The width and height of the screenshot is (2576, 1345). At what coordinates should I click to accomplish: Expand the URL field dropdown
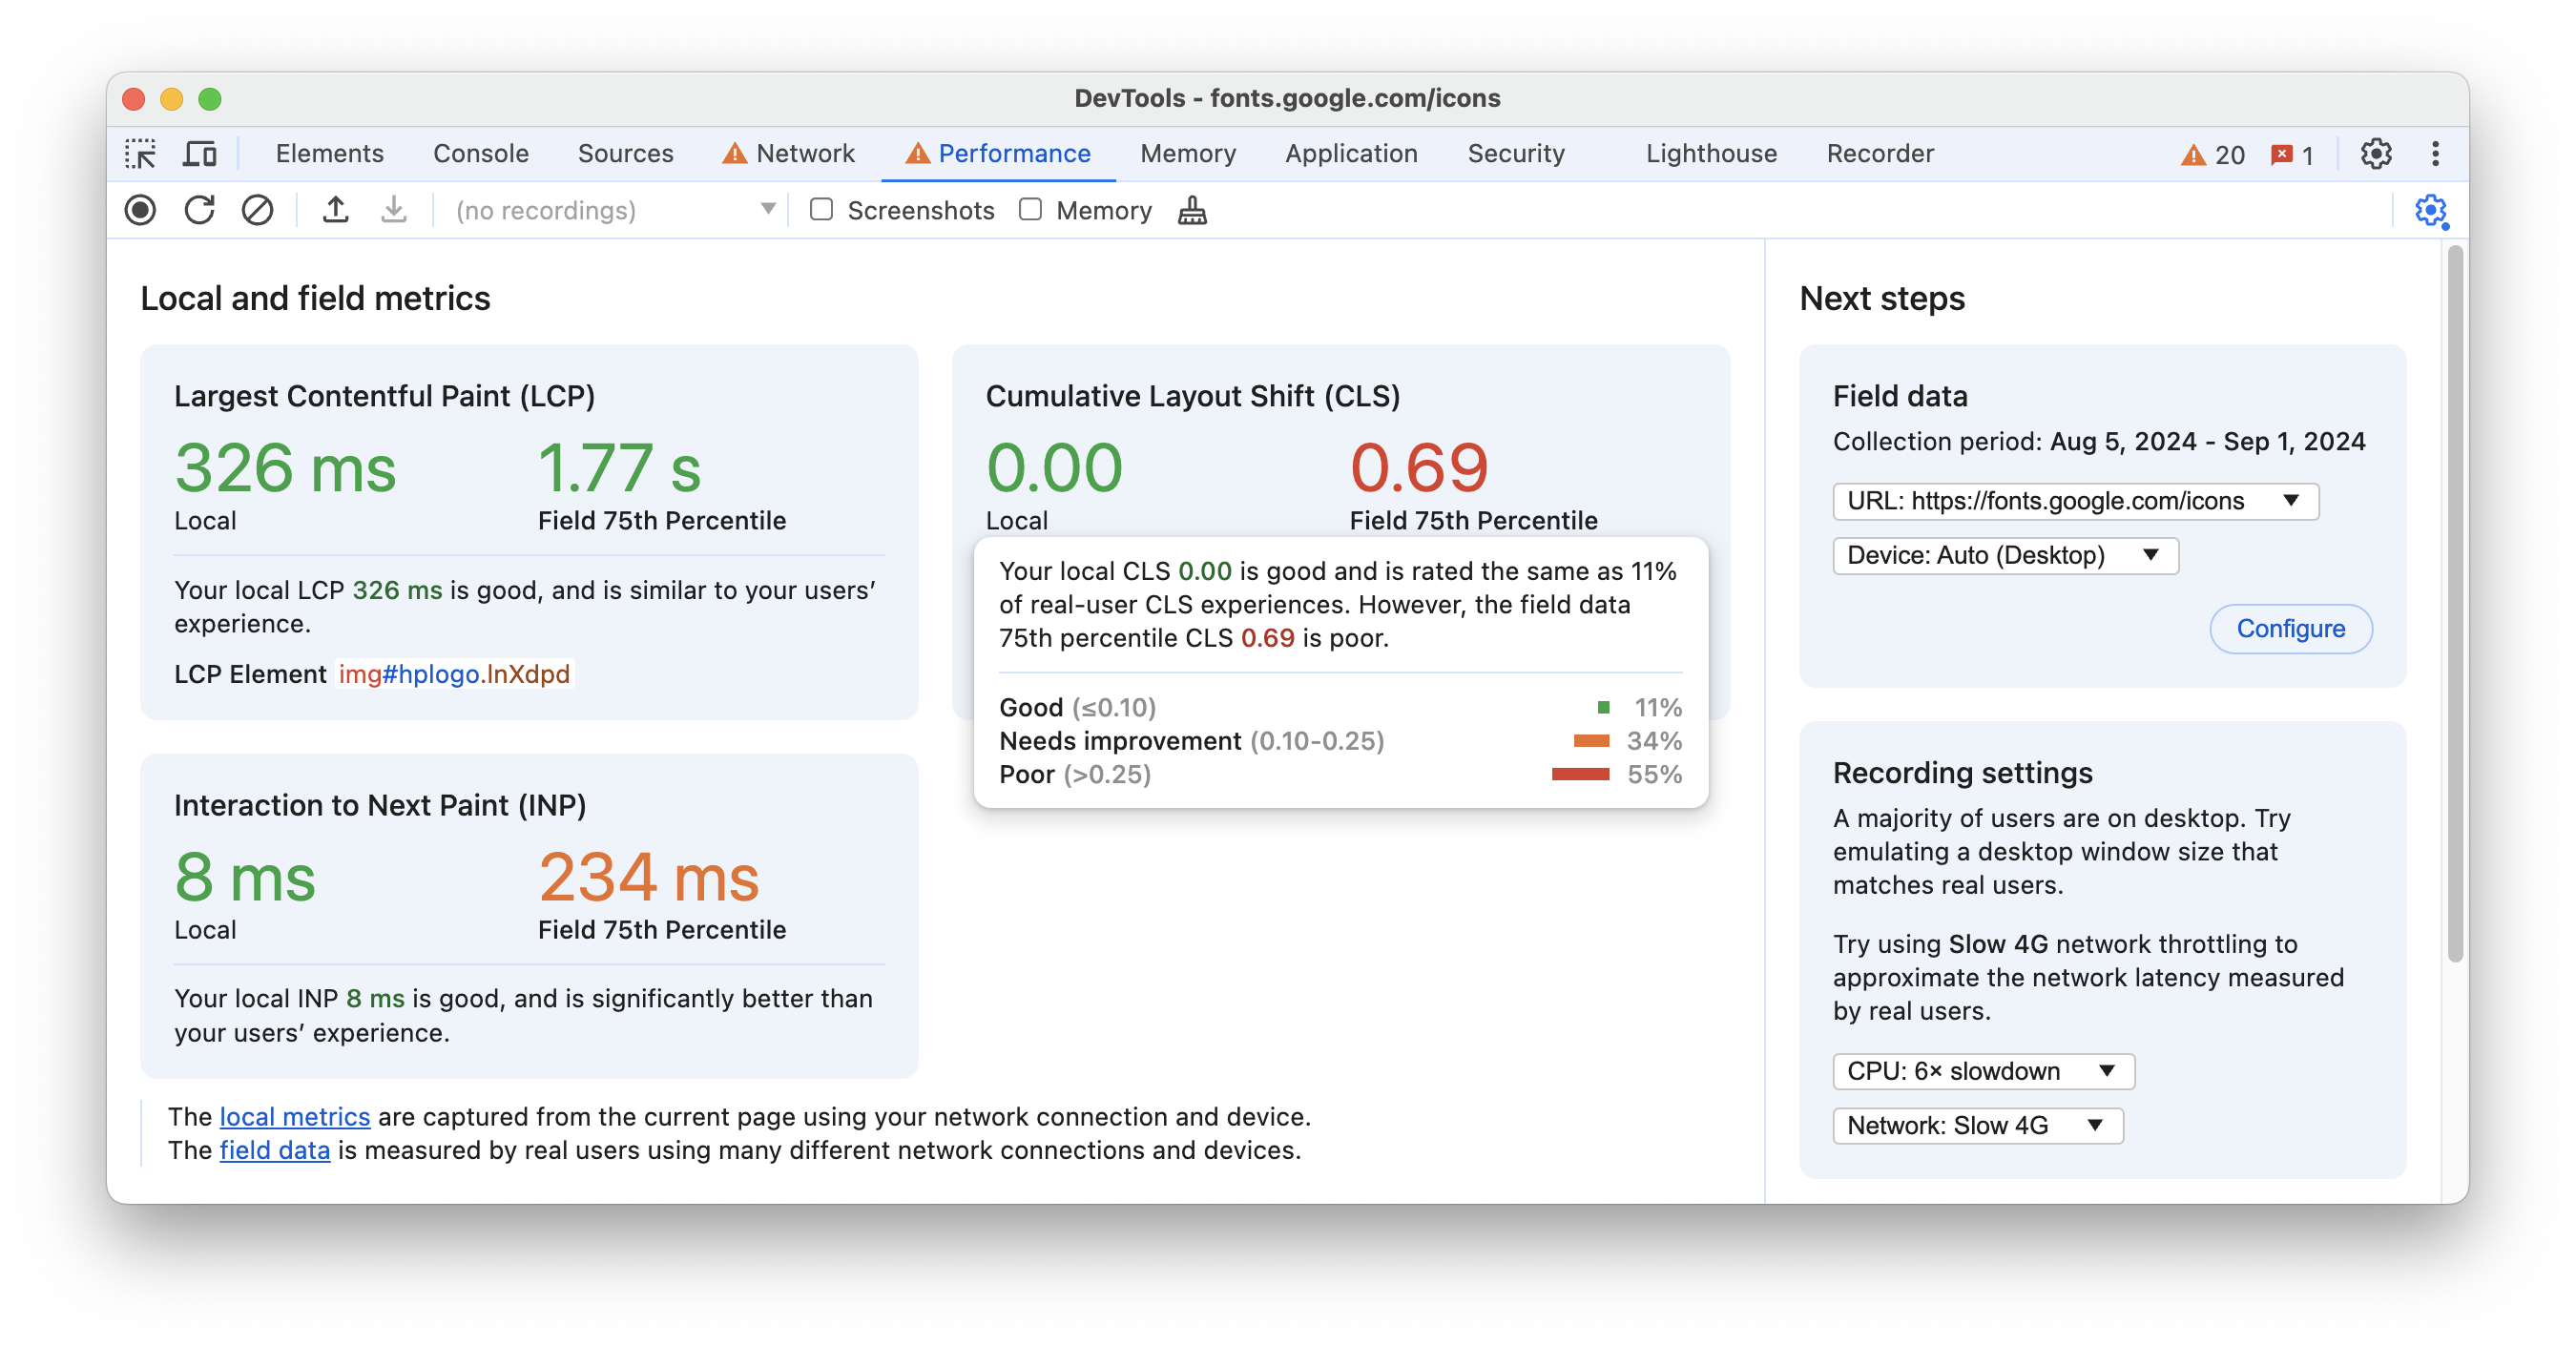(2295, 501)
